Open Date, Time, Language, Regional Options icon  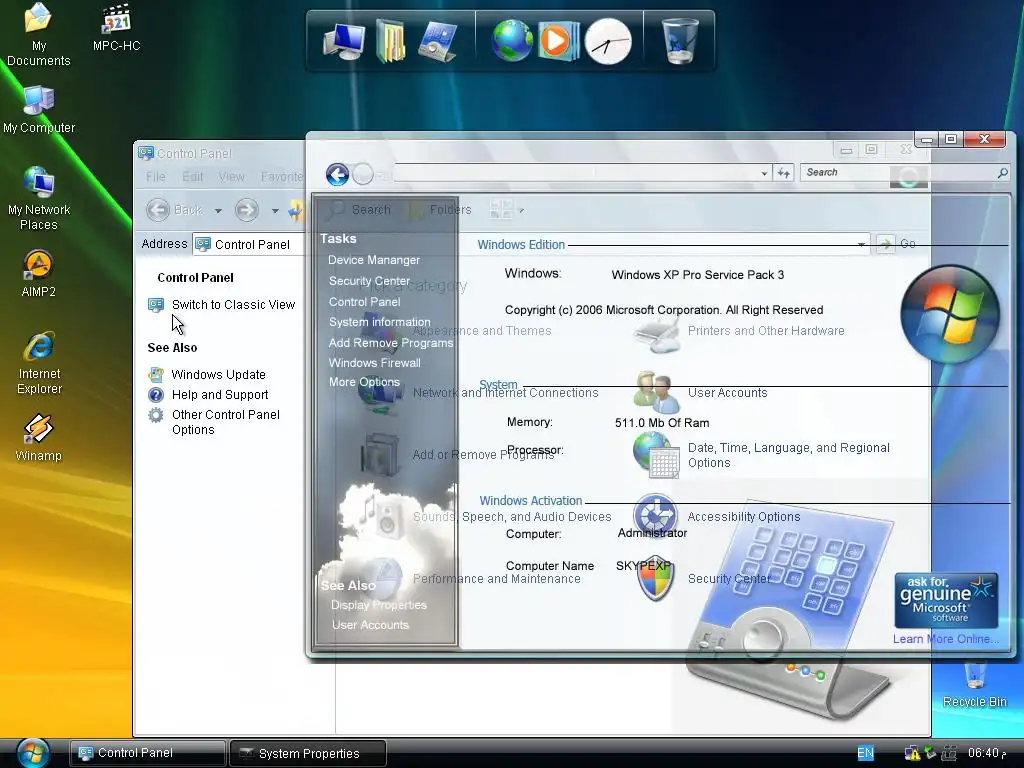(x=656, y=455)
